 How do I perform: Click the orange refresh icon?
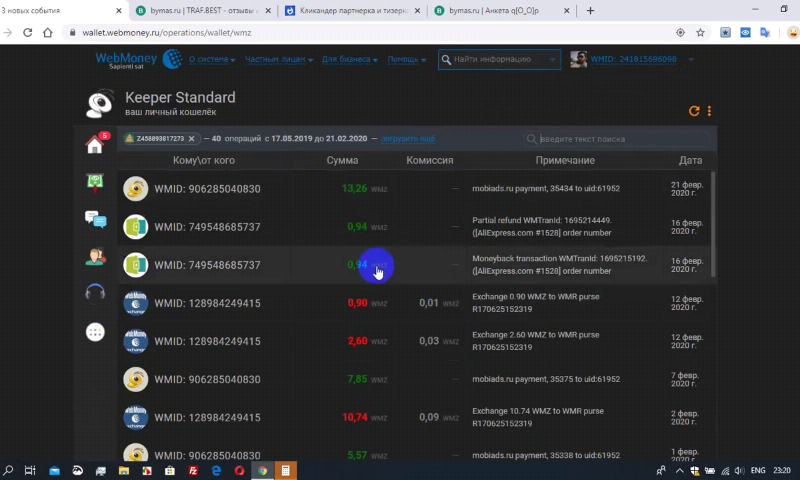click(x=694, y=111)
